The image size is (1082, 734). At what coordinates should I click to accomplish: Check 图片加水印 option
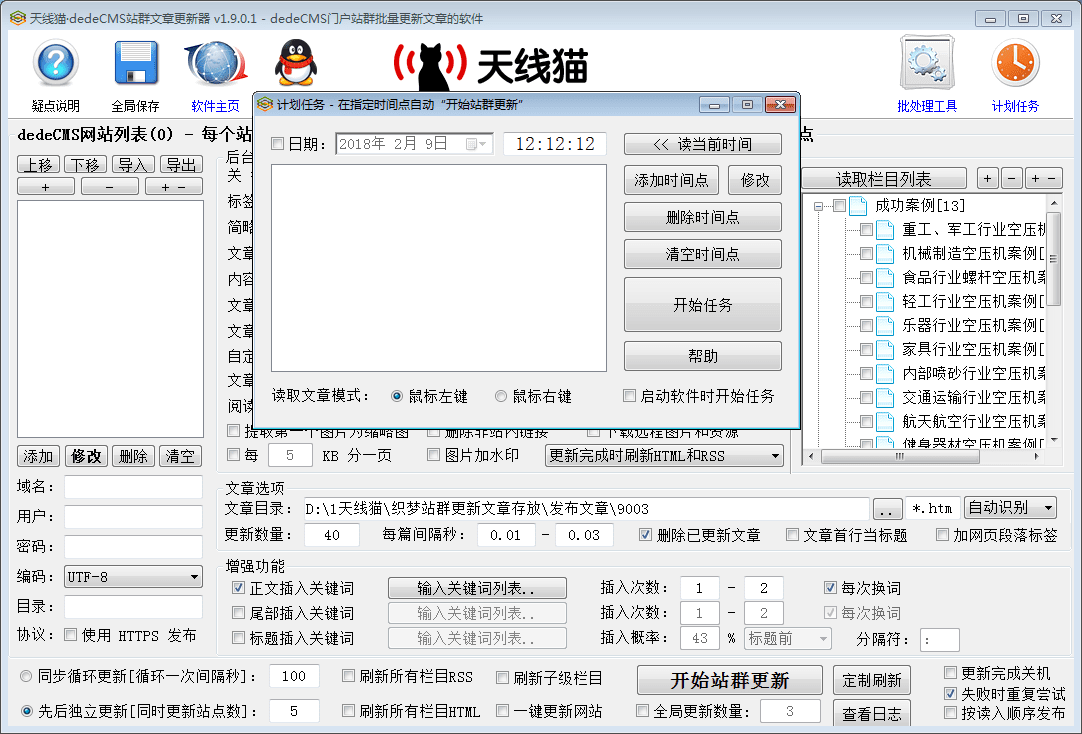pyautogui.click(x=433, y=455)
